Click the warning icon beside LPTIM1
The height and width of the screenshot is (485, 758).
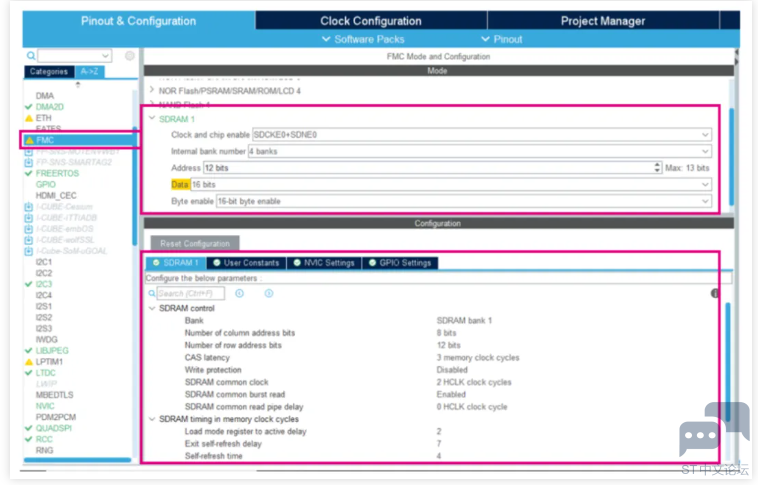[x=29, y=362]
